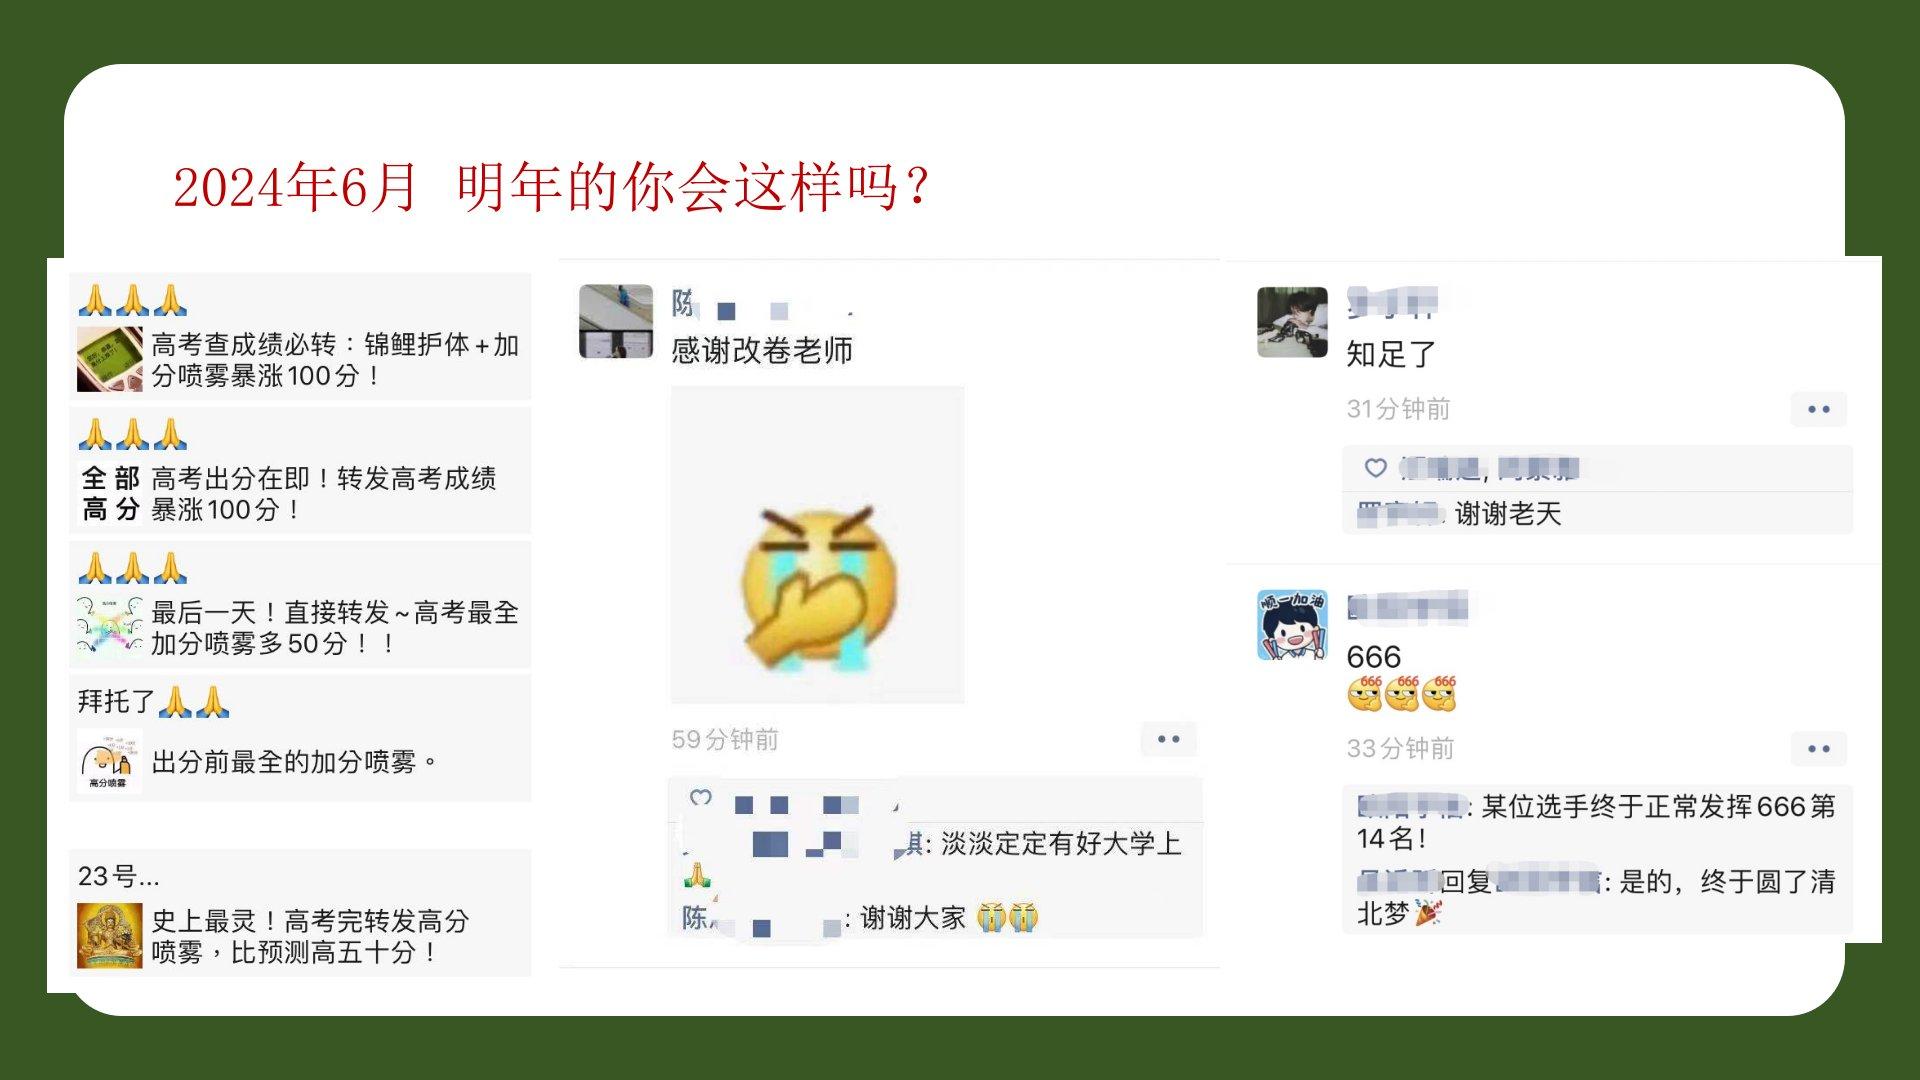The image size is (1920, 1080).
Task: Select the comment 谢谢老天
Action: [1508, 514]
